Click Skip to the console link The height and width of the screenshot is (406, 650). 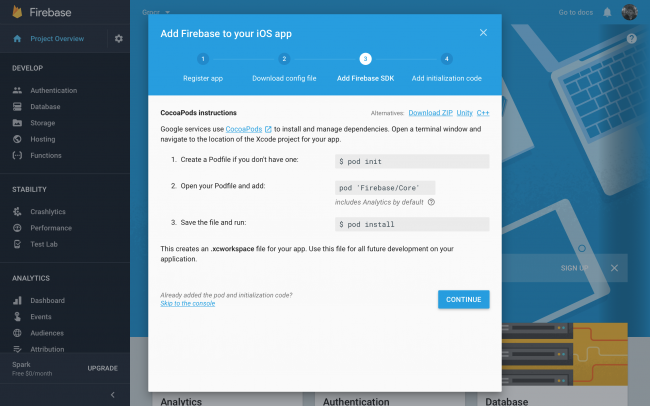tap(188, 304)
